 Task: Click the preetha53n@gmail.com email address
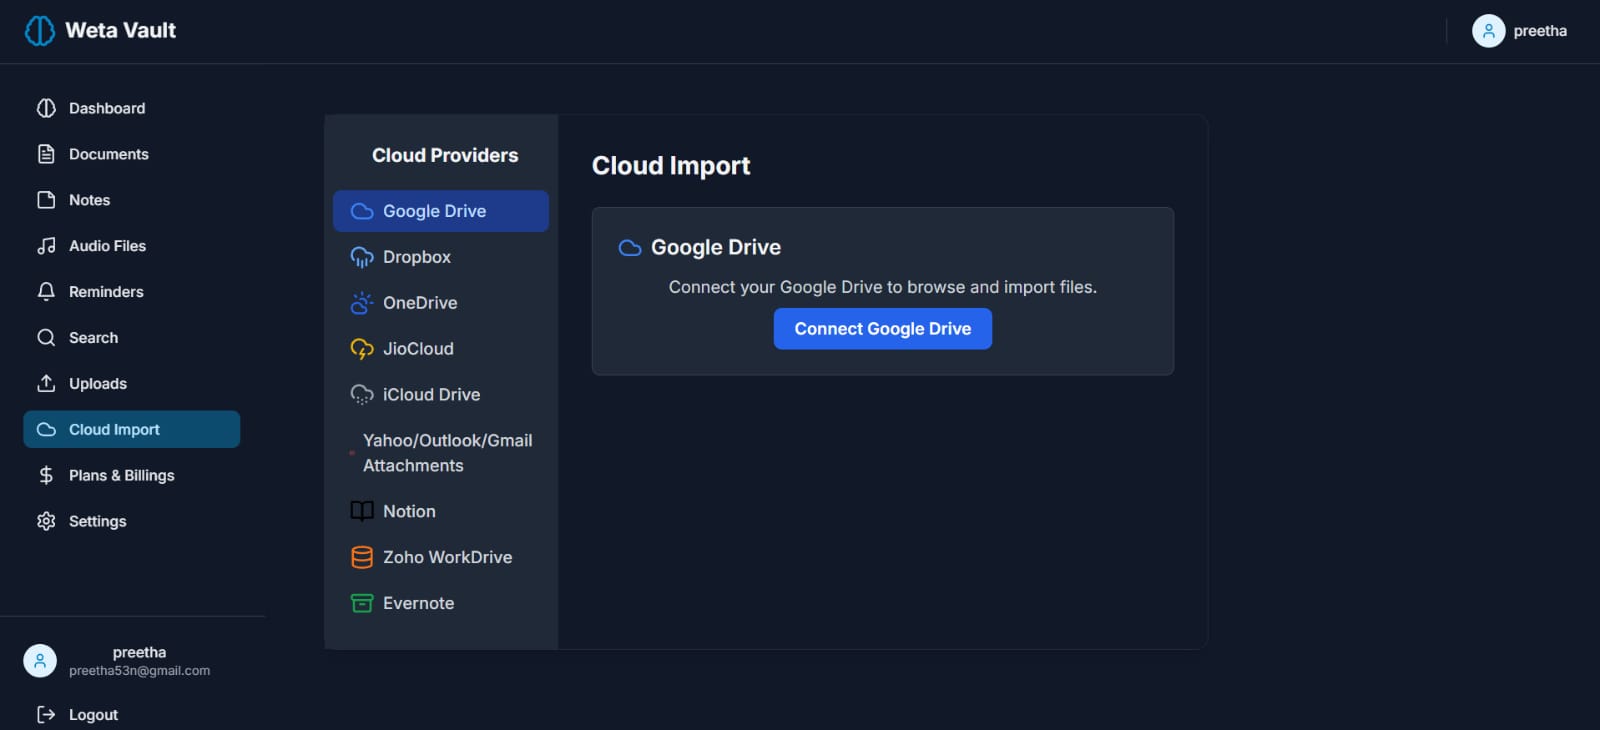tap(140, 671)
